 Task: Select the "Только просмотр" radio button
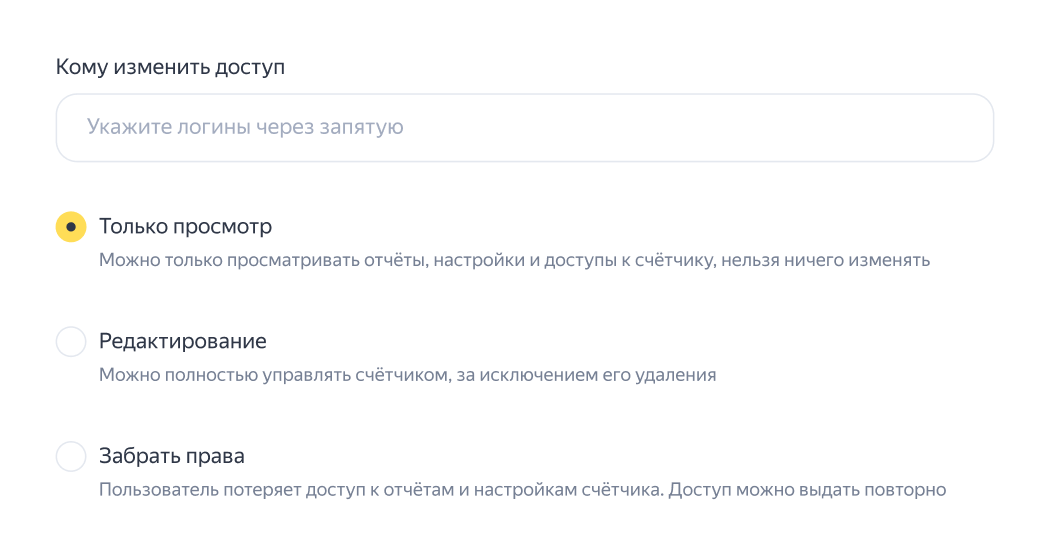coord(71,227)
